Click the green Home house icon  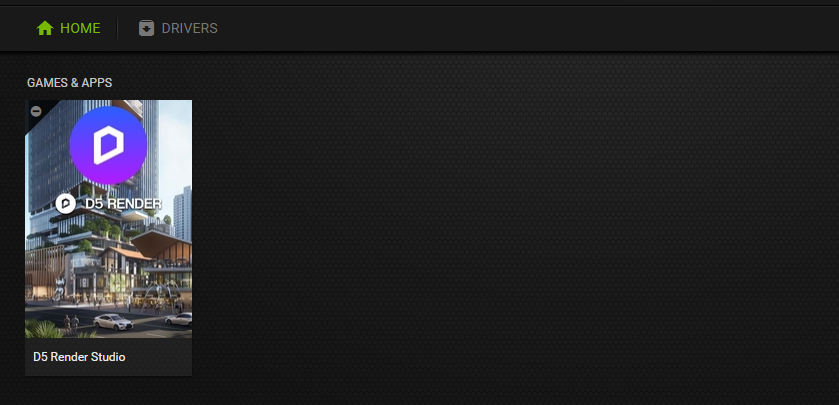tap(45, 28)
